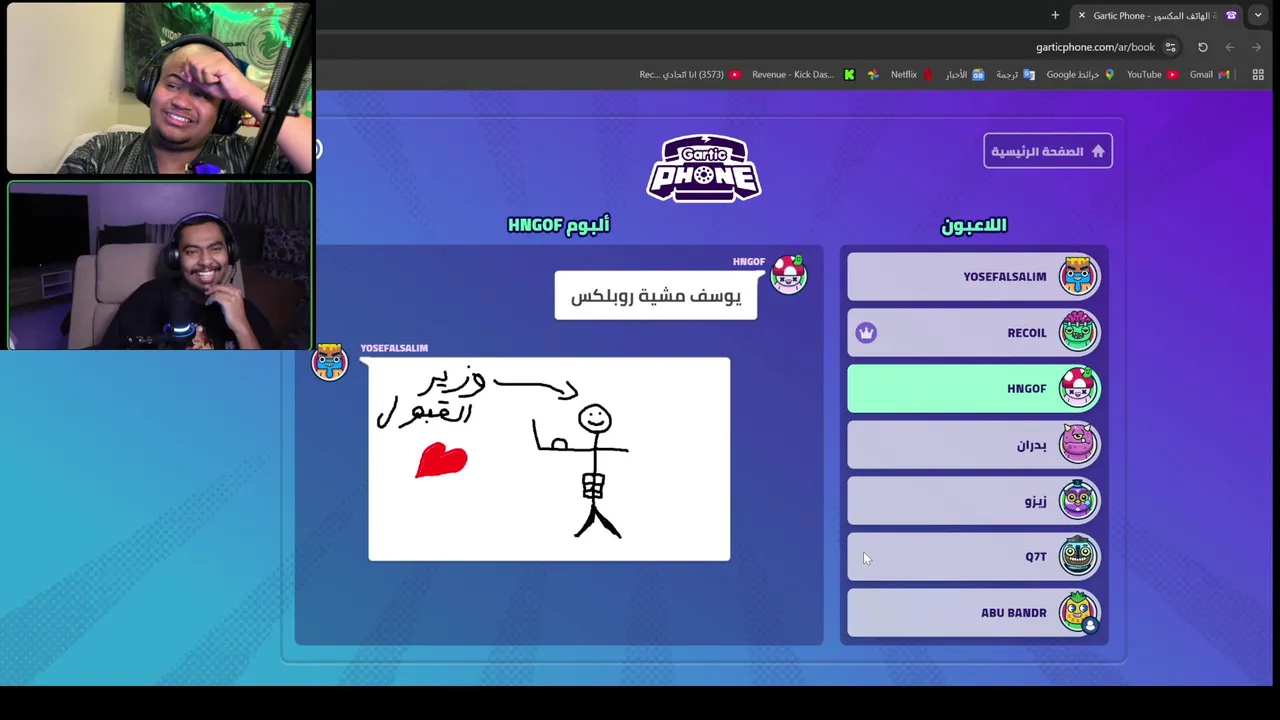Select highlighted player HNGOF
Viewport: 1280px width, 720px height.
[973, 388]
